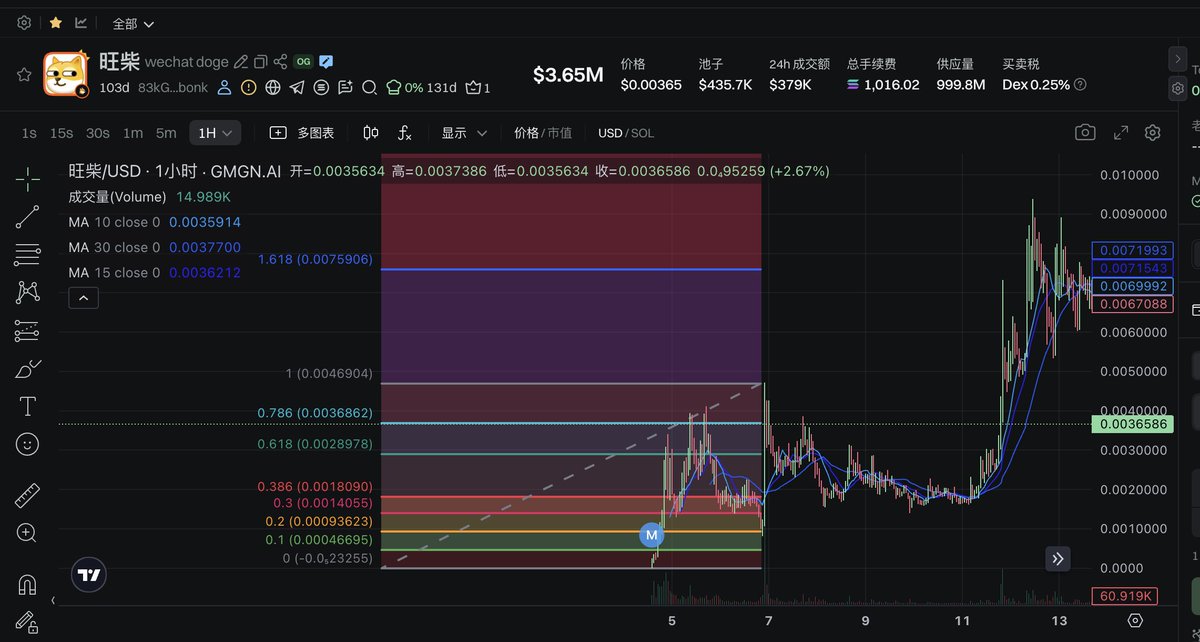
Task: Copy token name using copy icon
Action: [261, 62]
